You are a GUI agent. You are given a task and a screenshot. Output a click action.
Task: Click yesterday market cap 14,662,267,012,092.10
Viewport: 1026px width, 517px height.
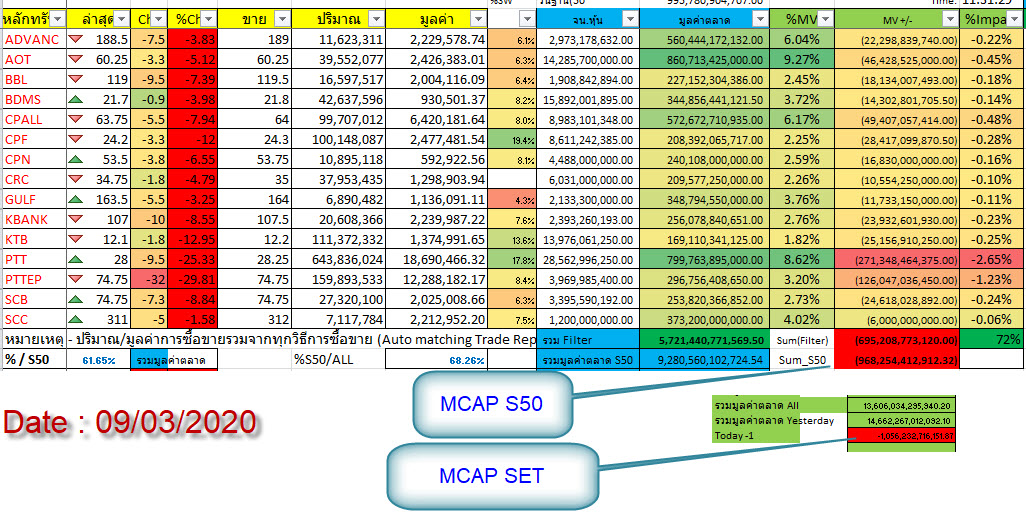pos(900,420)
